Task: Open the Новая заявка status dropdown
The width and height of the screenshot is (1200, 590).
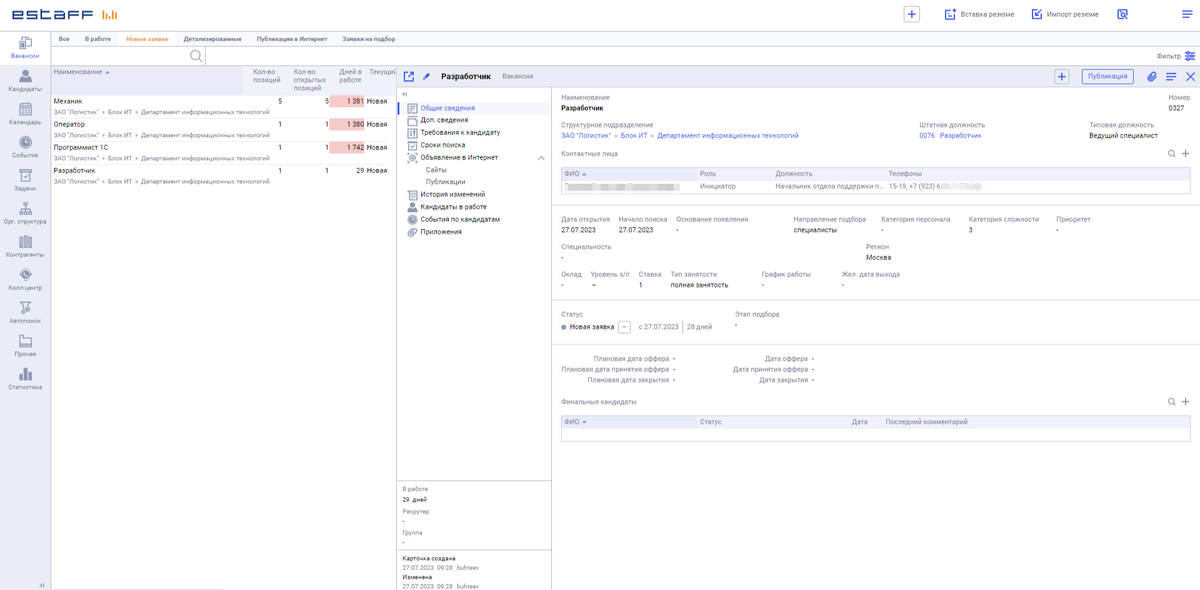Action: click(x=624, y=327)
